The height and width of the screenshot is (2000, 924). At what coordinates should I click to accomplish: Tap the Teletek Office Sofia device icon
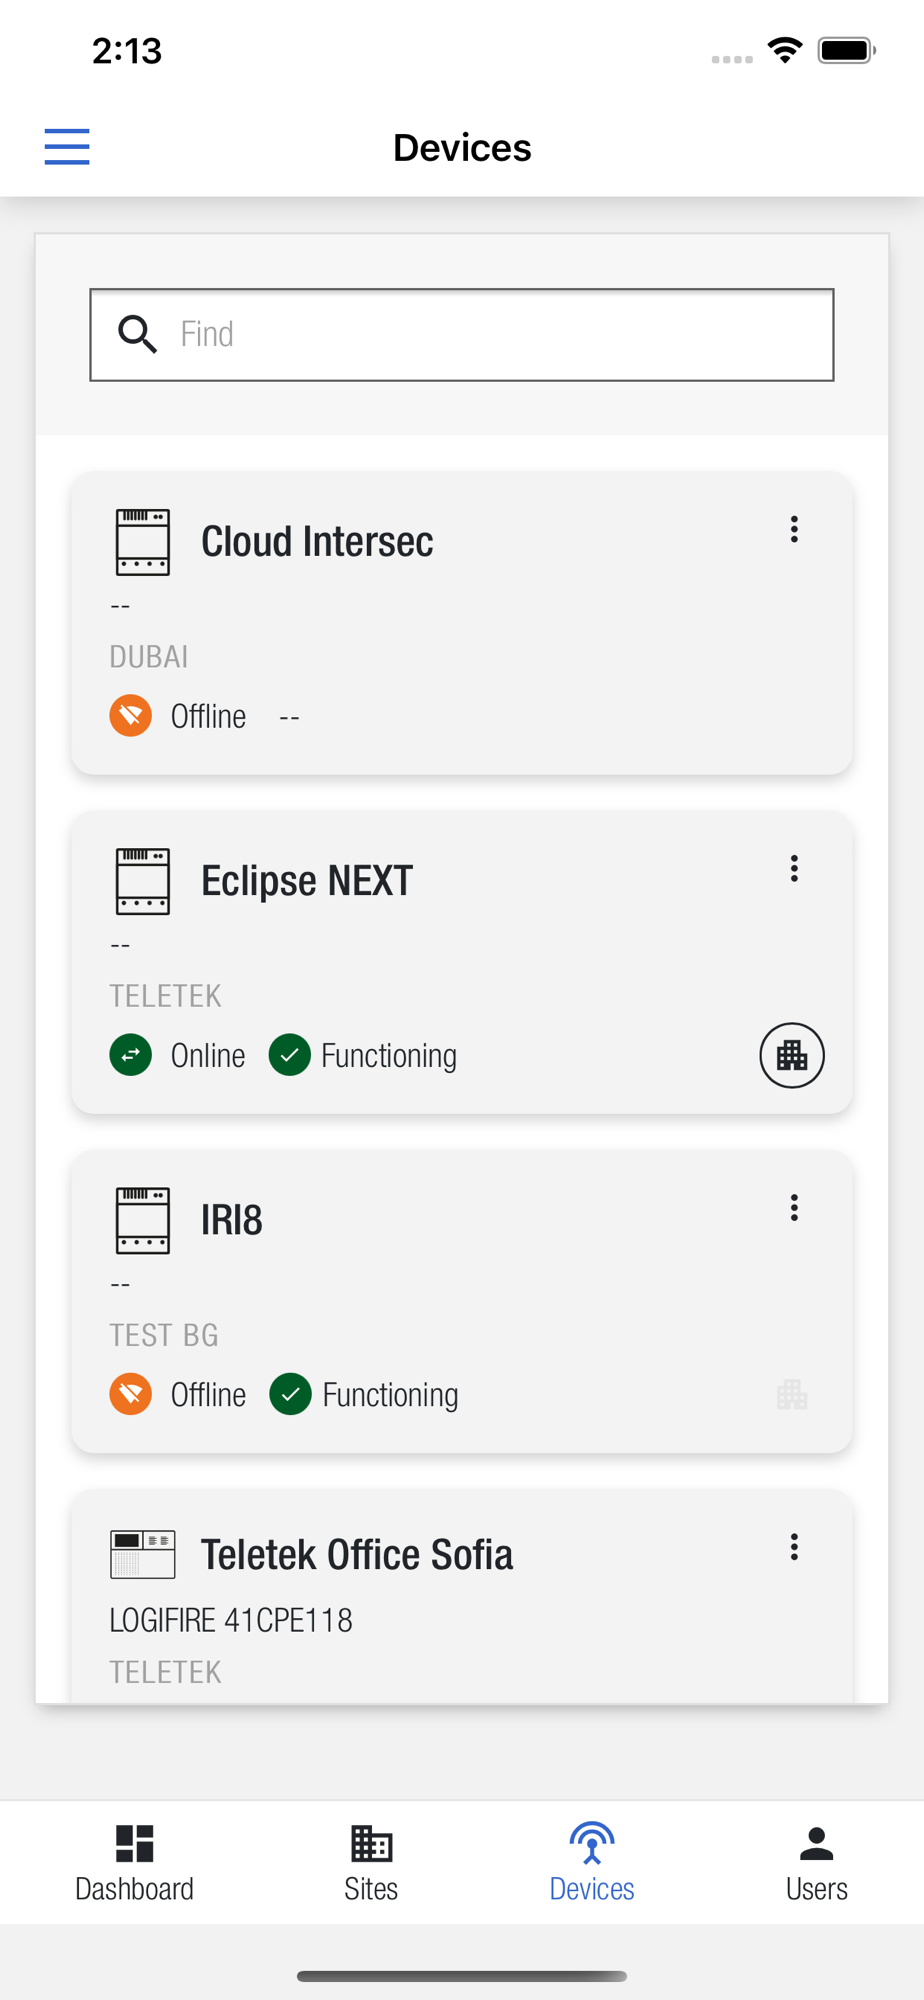[142, 1555]
